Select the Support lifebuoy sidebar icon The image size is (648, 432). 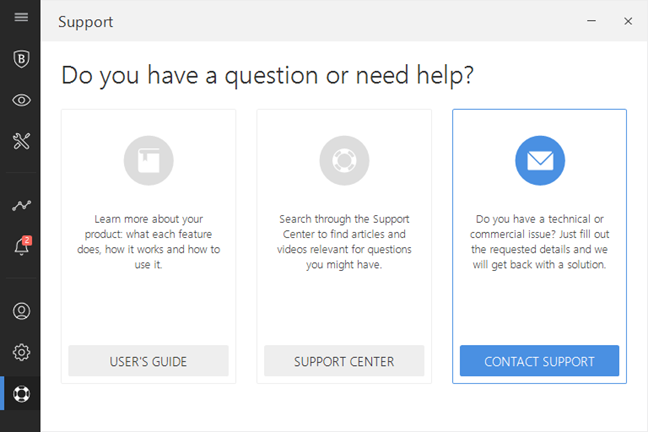point(20,393)
